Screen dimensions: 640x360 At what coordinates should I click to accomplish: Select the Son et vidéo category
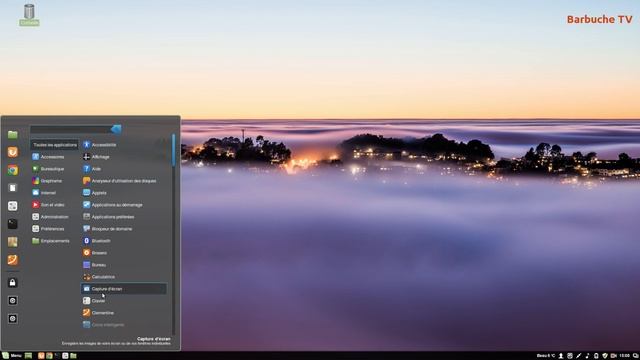[48, 204]
